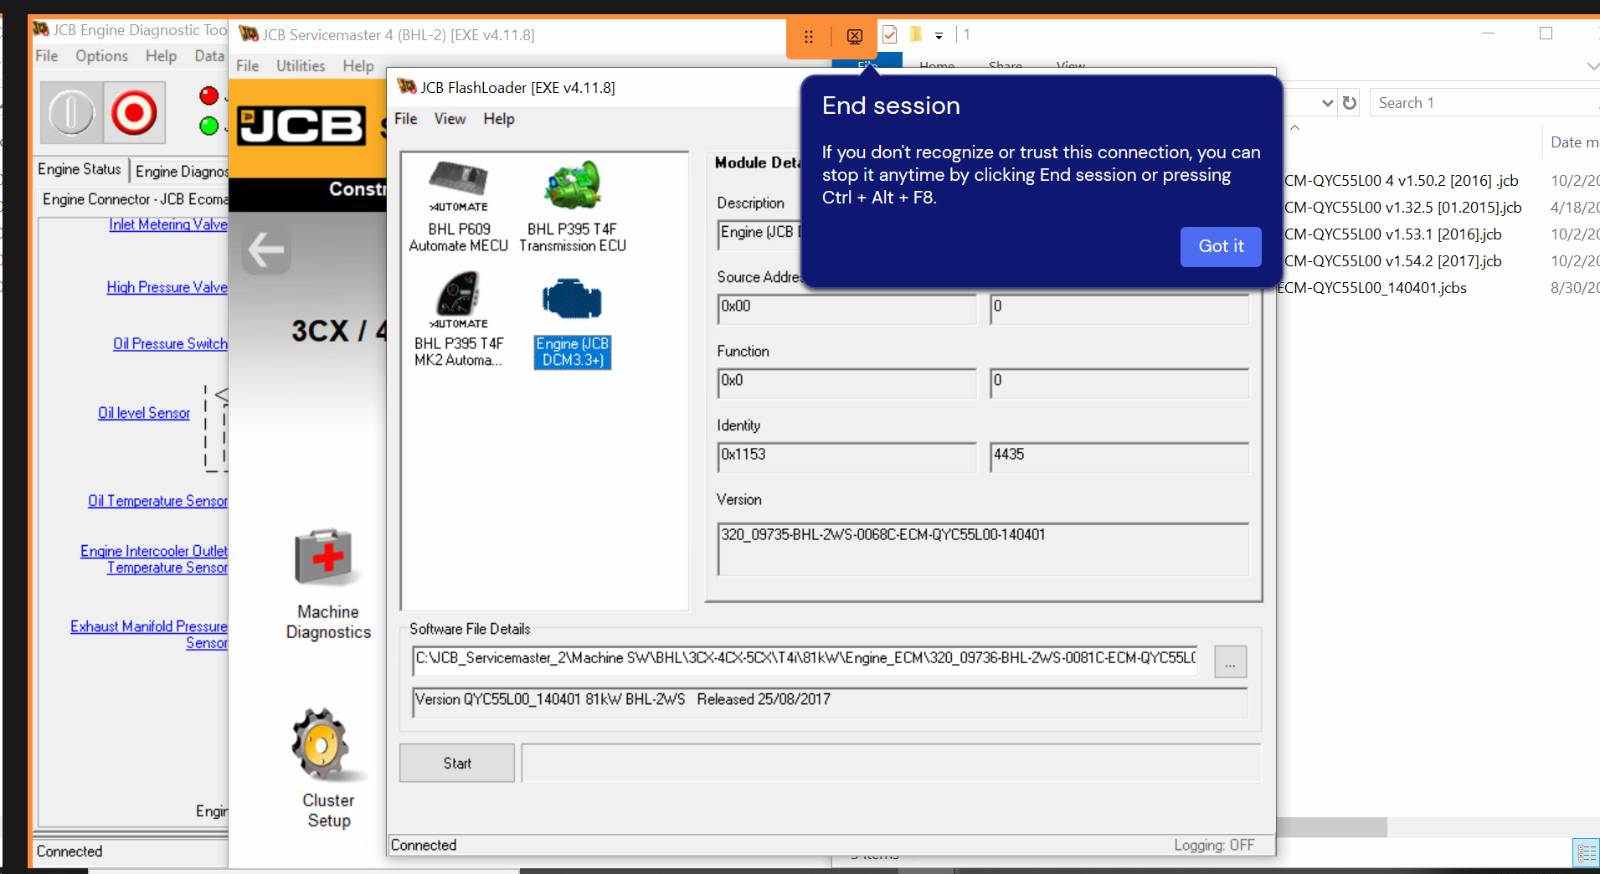Click the horizontal scrollbar in Explorer

click(1331, 828)
